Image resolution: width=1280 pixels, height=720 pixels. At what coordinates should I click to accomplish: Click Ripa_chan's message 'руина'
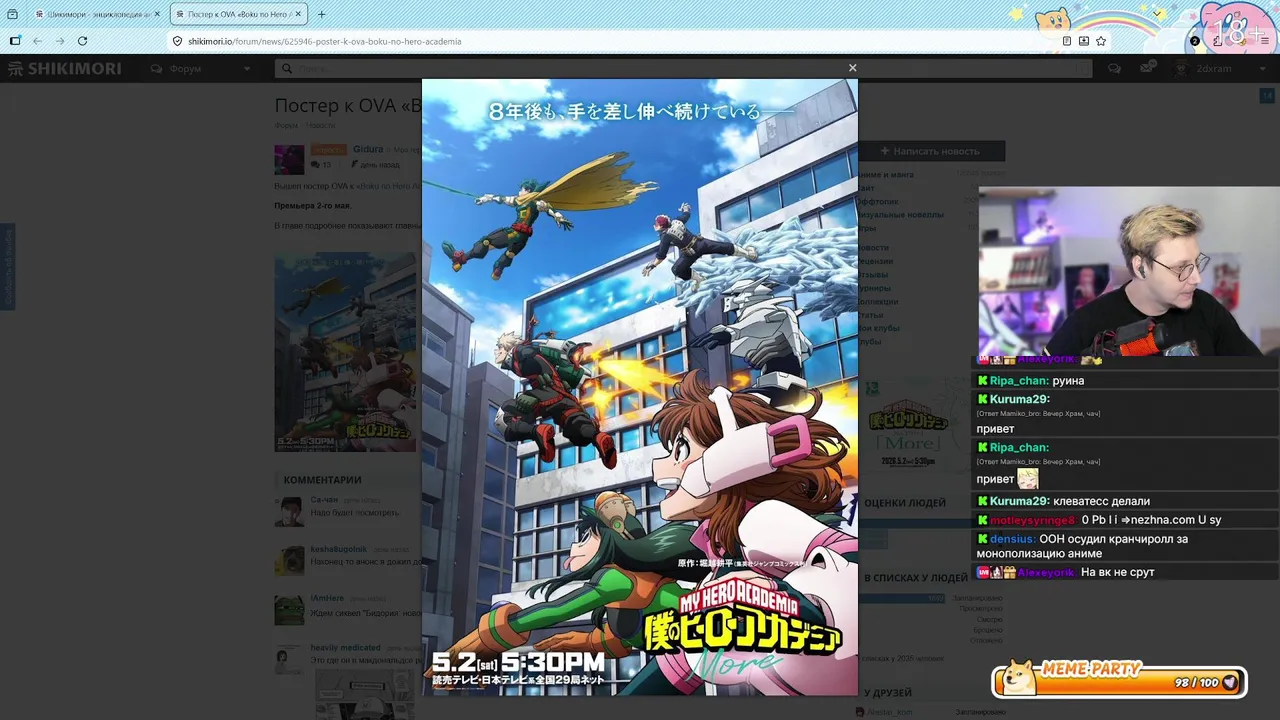(1068, 381)
